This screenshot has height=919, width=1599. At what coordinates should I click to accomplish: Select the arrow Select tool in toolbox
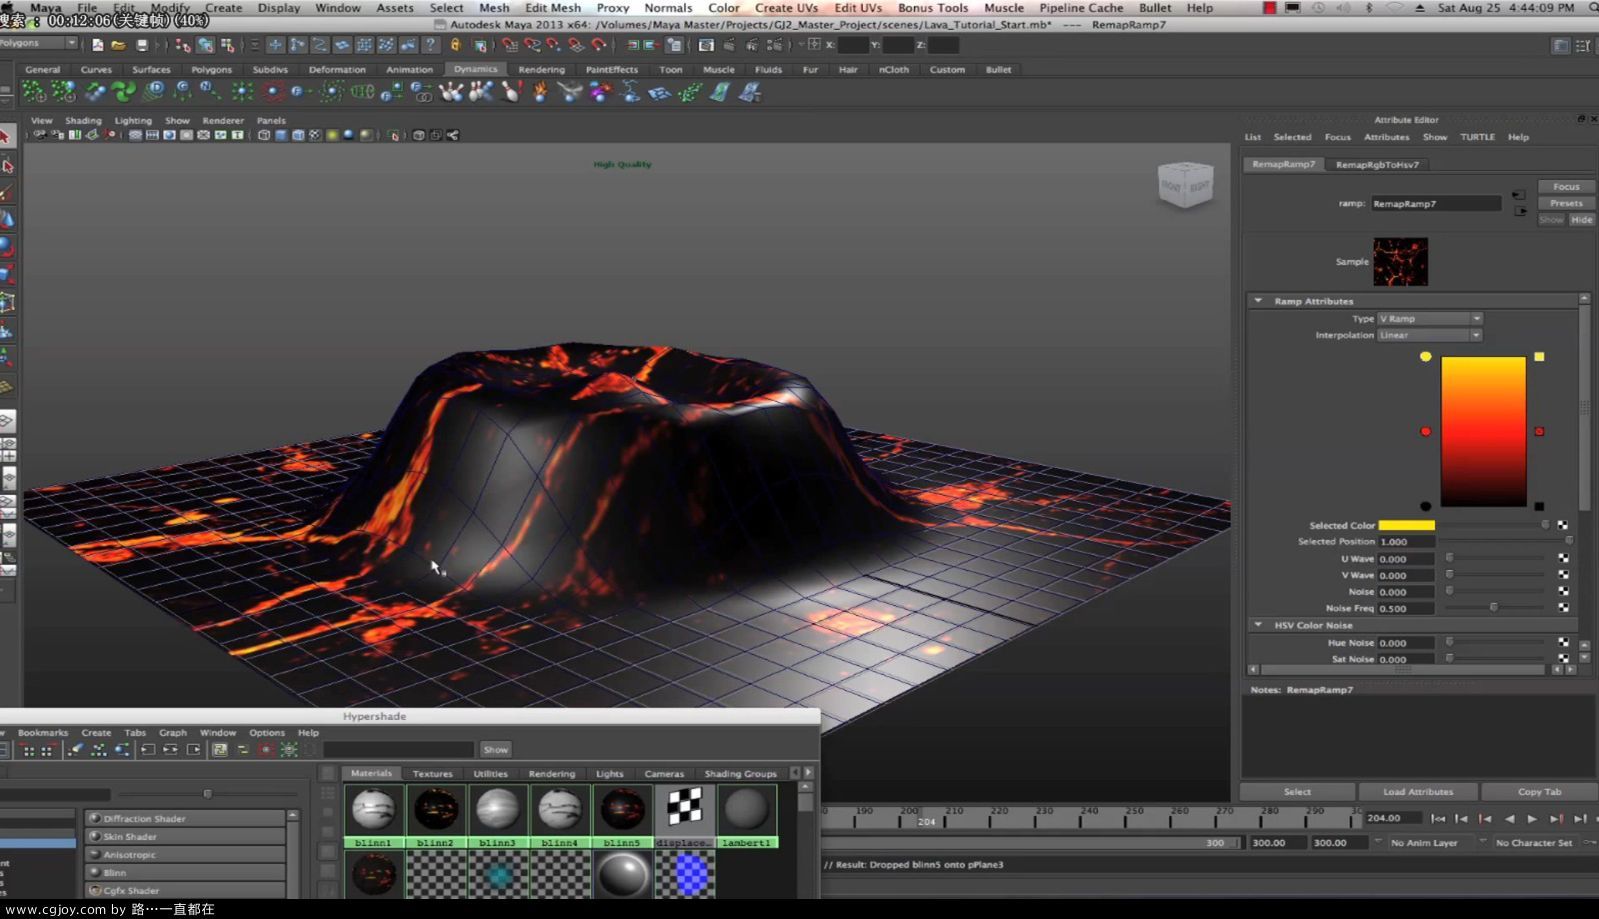tap(6, 136)
